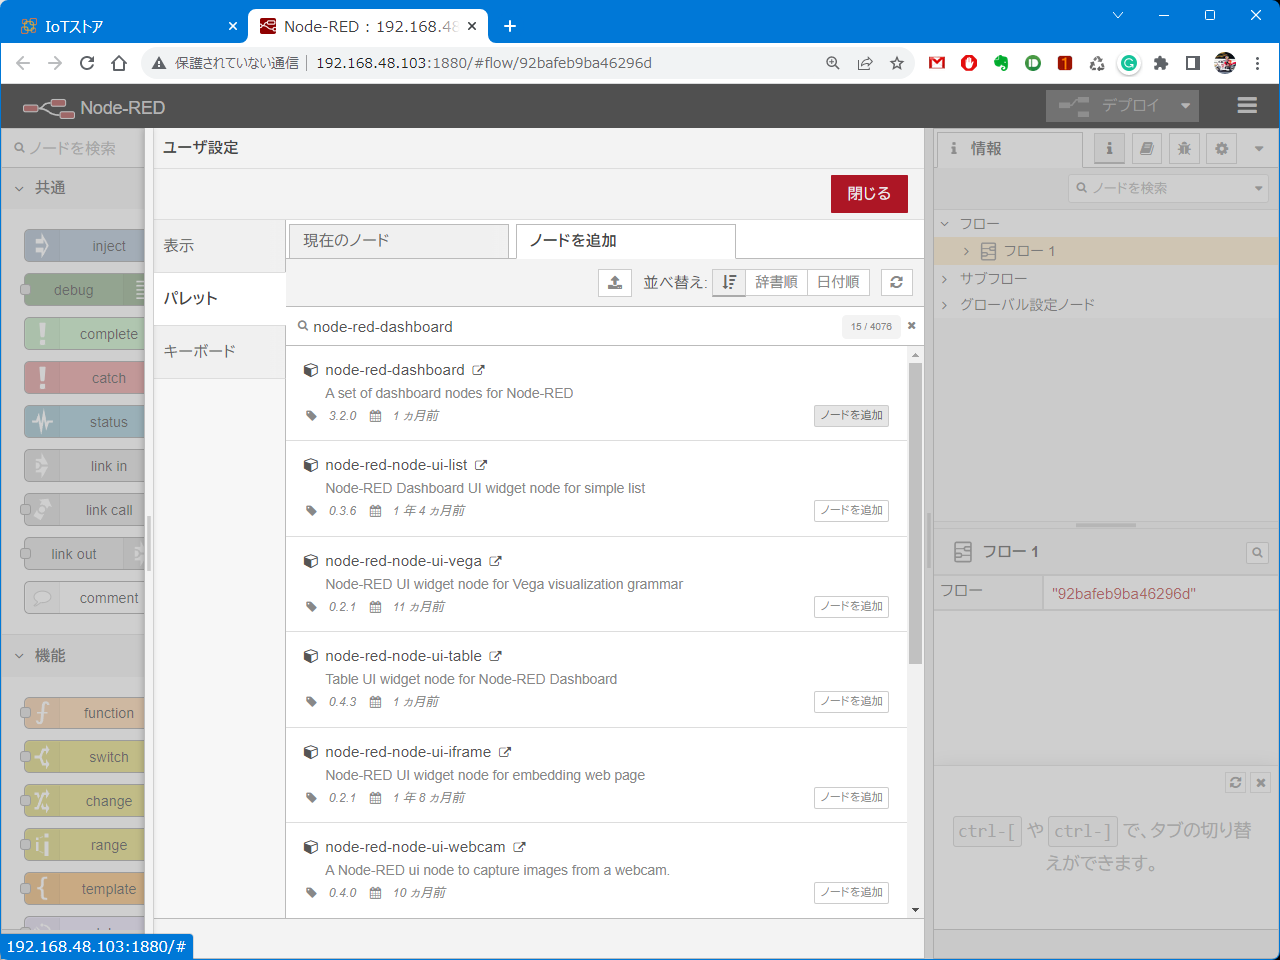Select the ノードを追加 tab
This screenshot has width=1280, height=960.
coord(625,241)
